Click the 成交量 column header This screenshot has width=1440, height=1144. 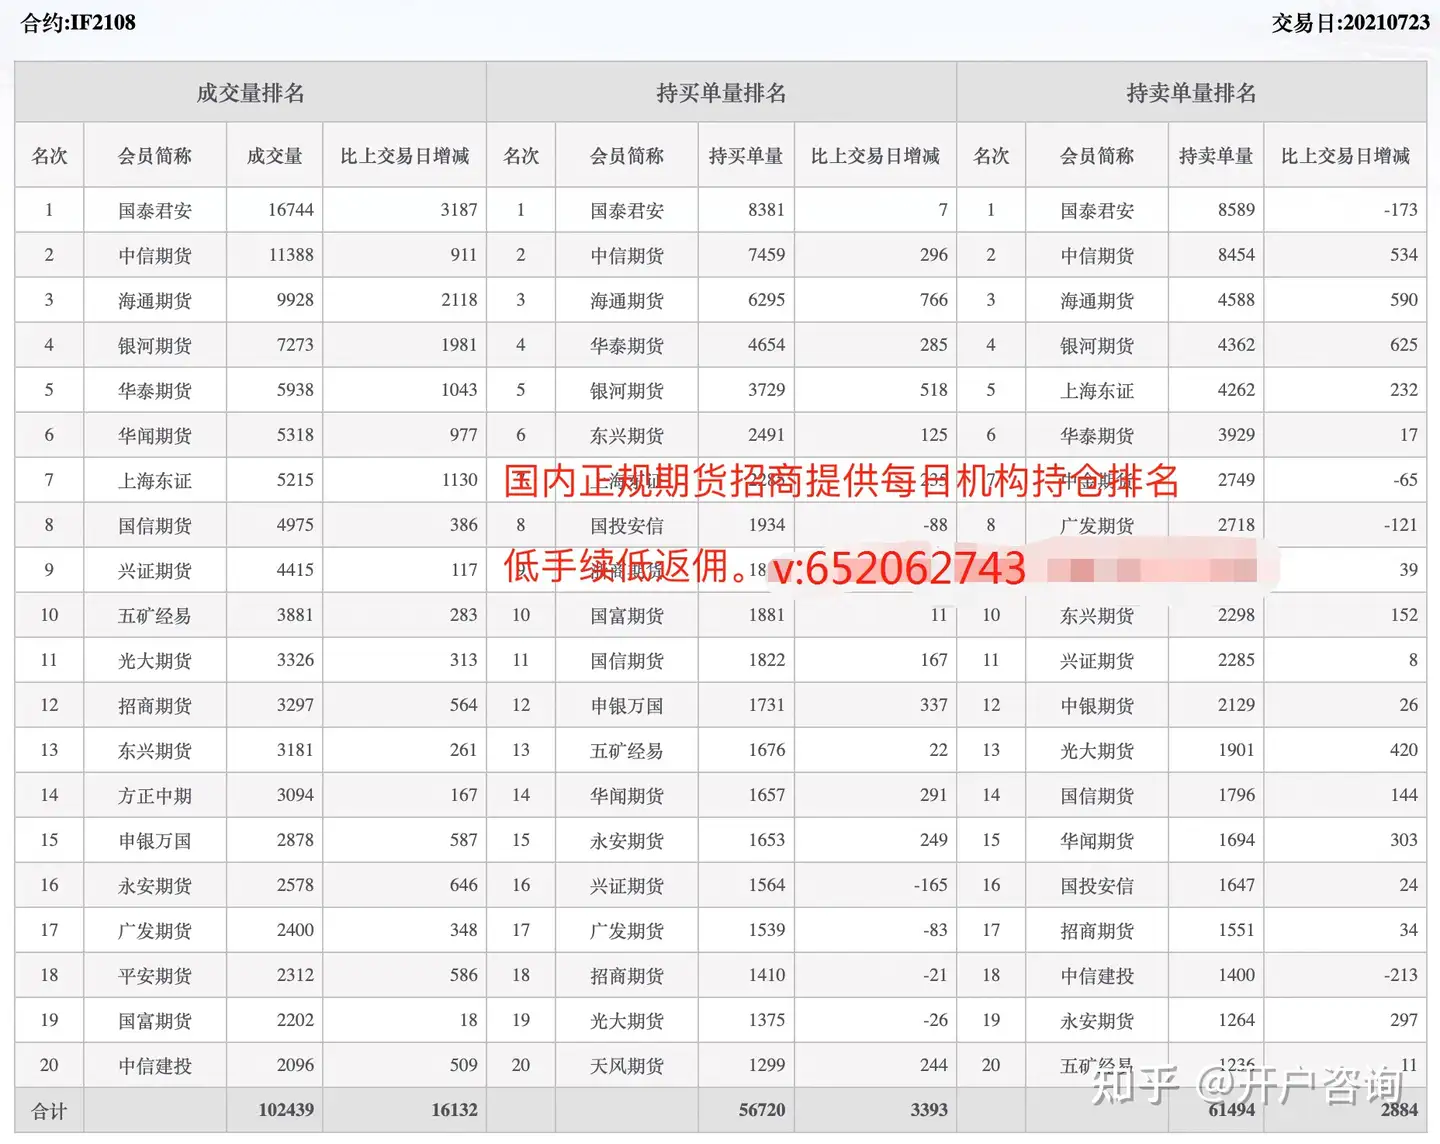pos(275,156)
